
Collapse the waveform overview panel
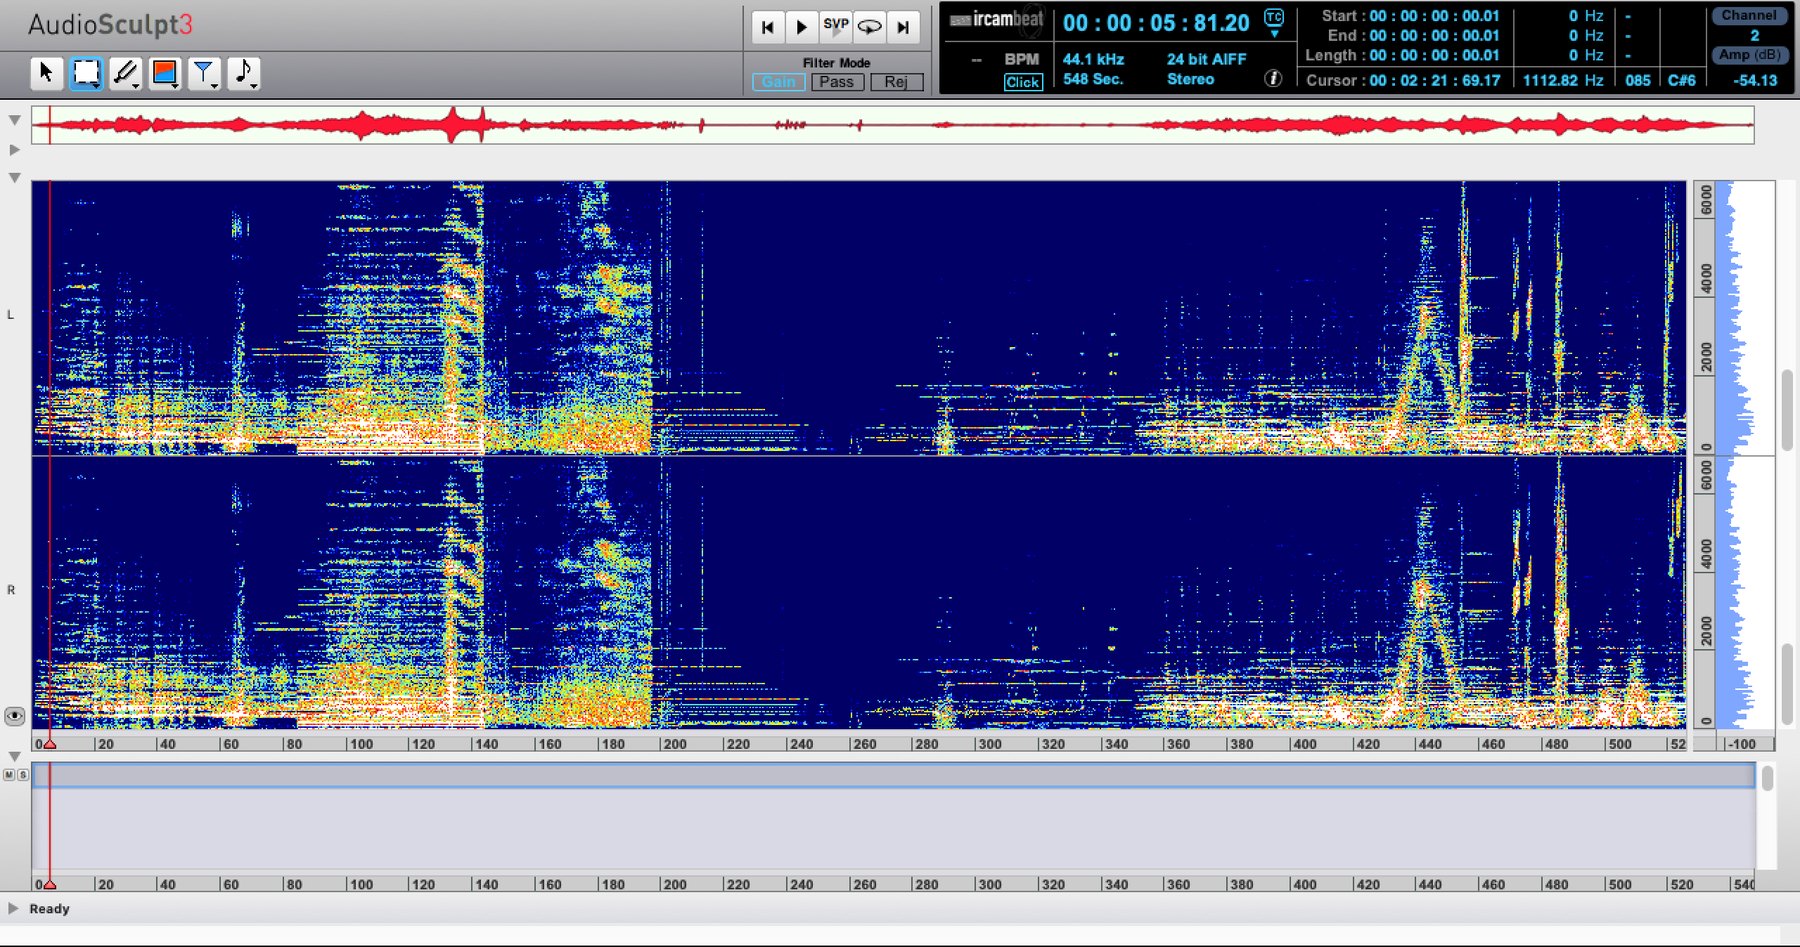[x=14, y=120]
